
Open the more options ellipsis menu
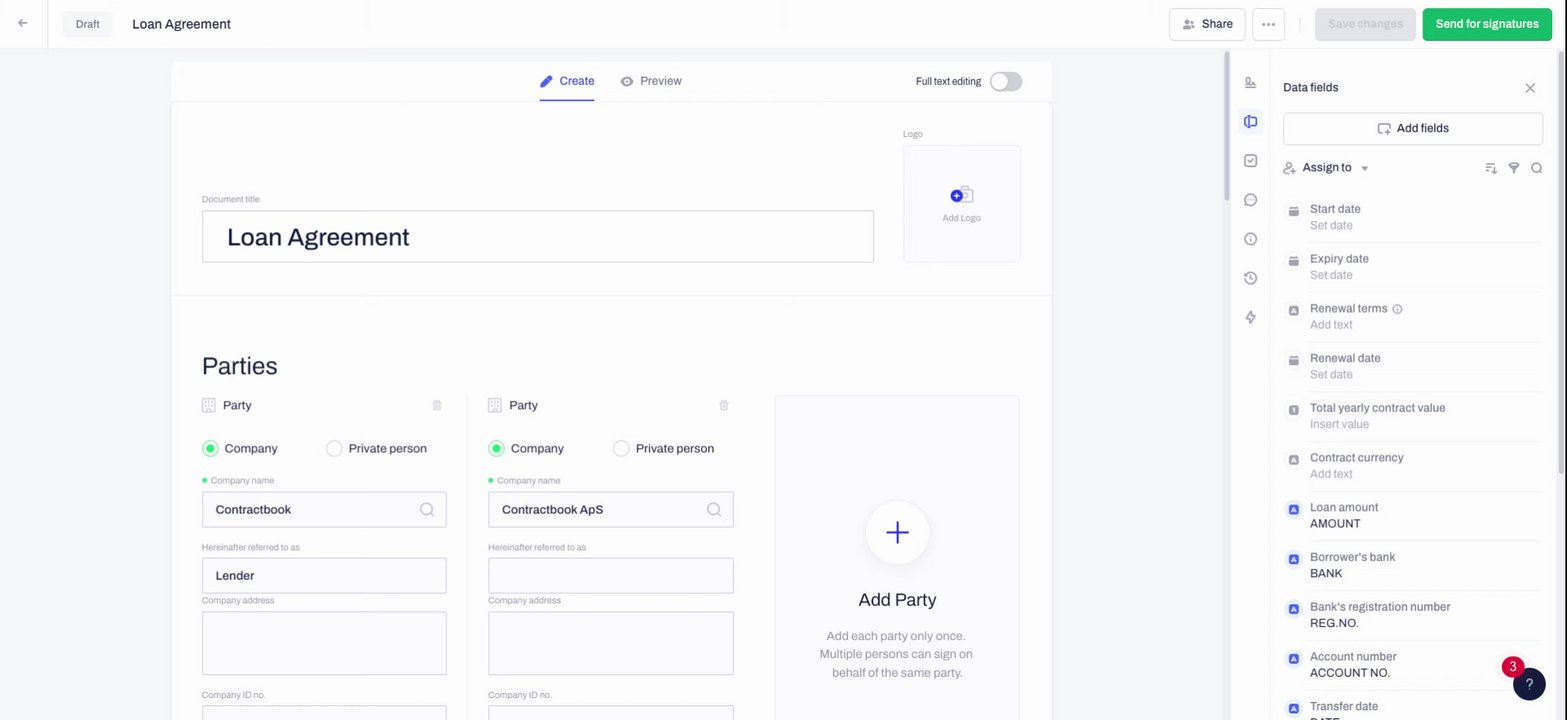click(x=1268, y=24)
